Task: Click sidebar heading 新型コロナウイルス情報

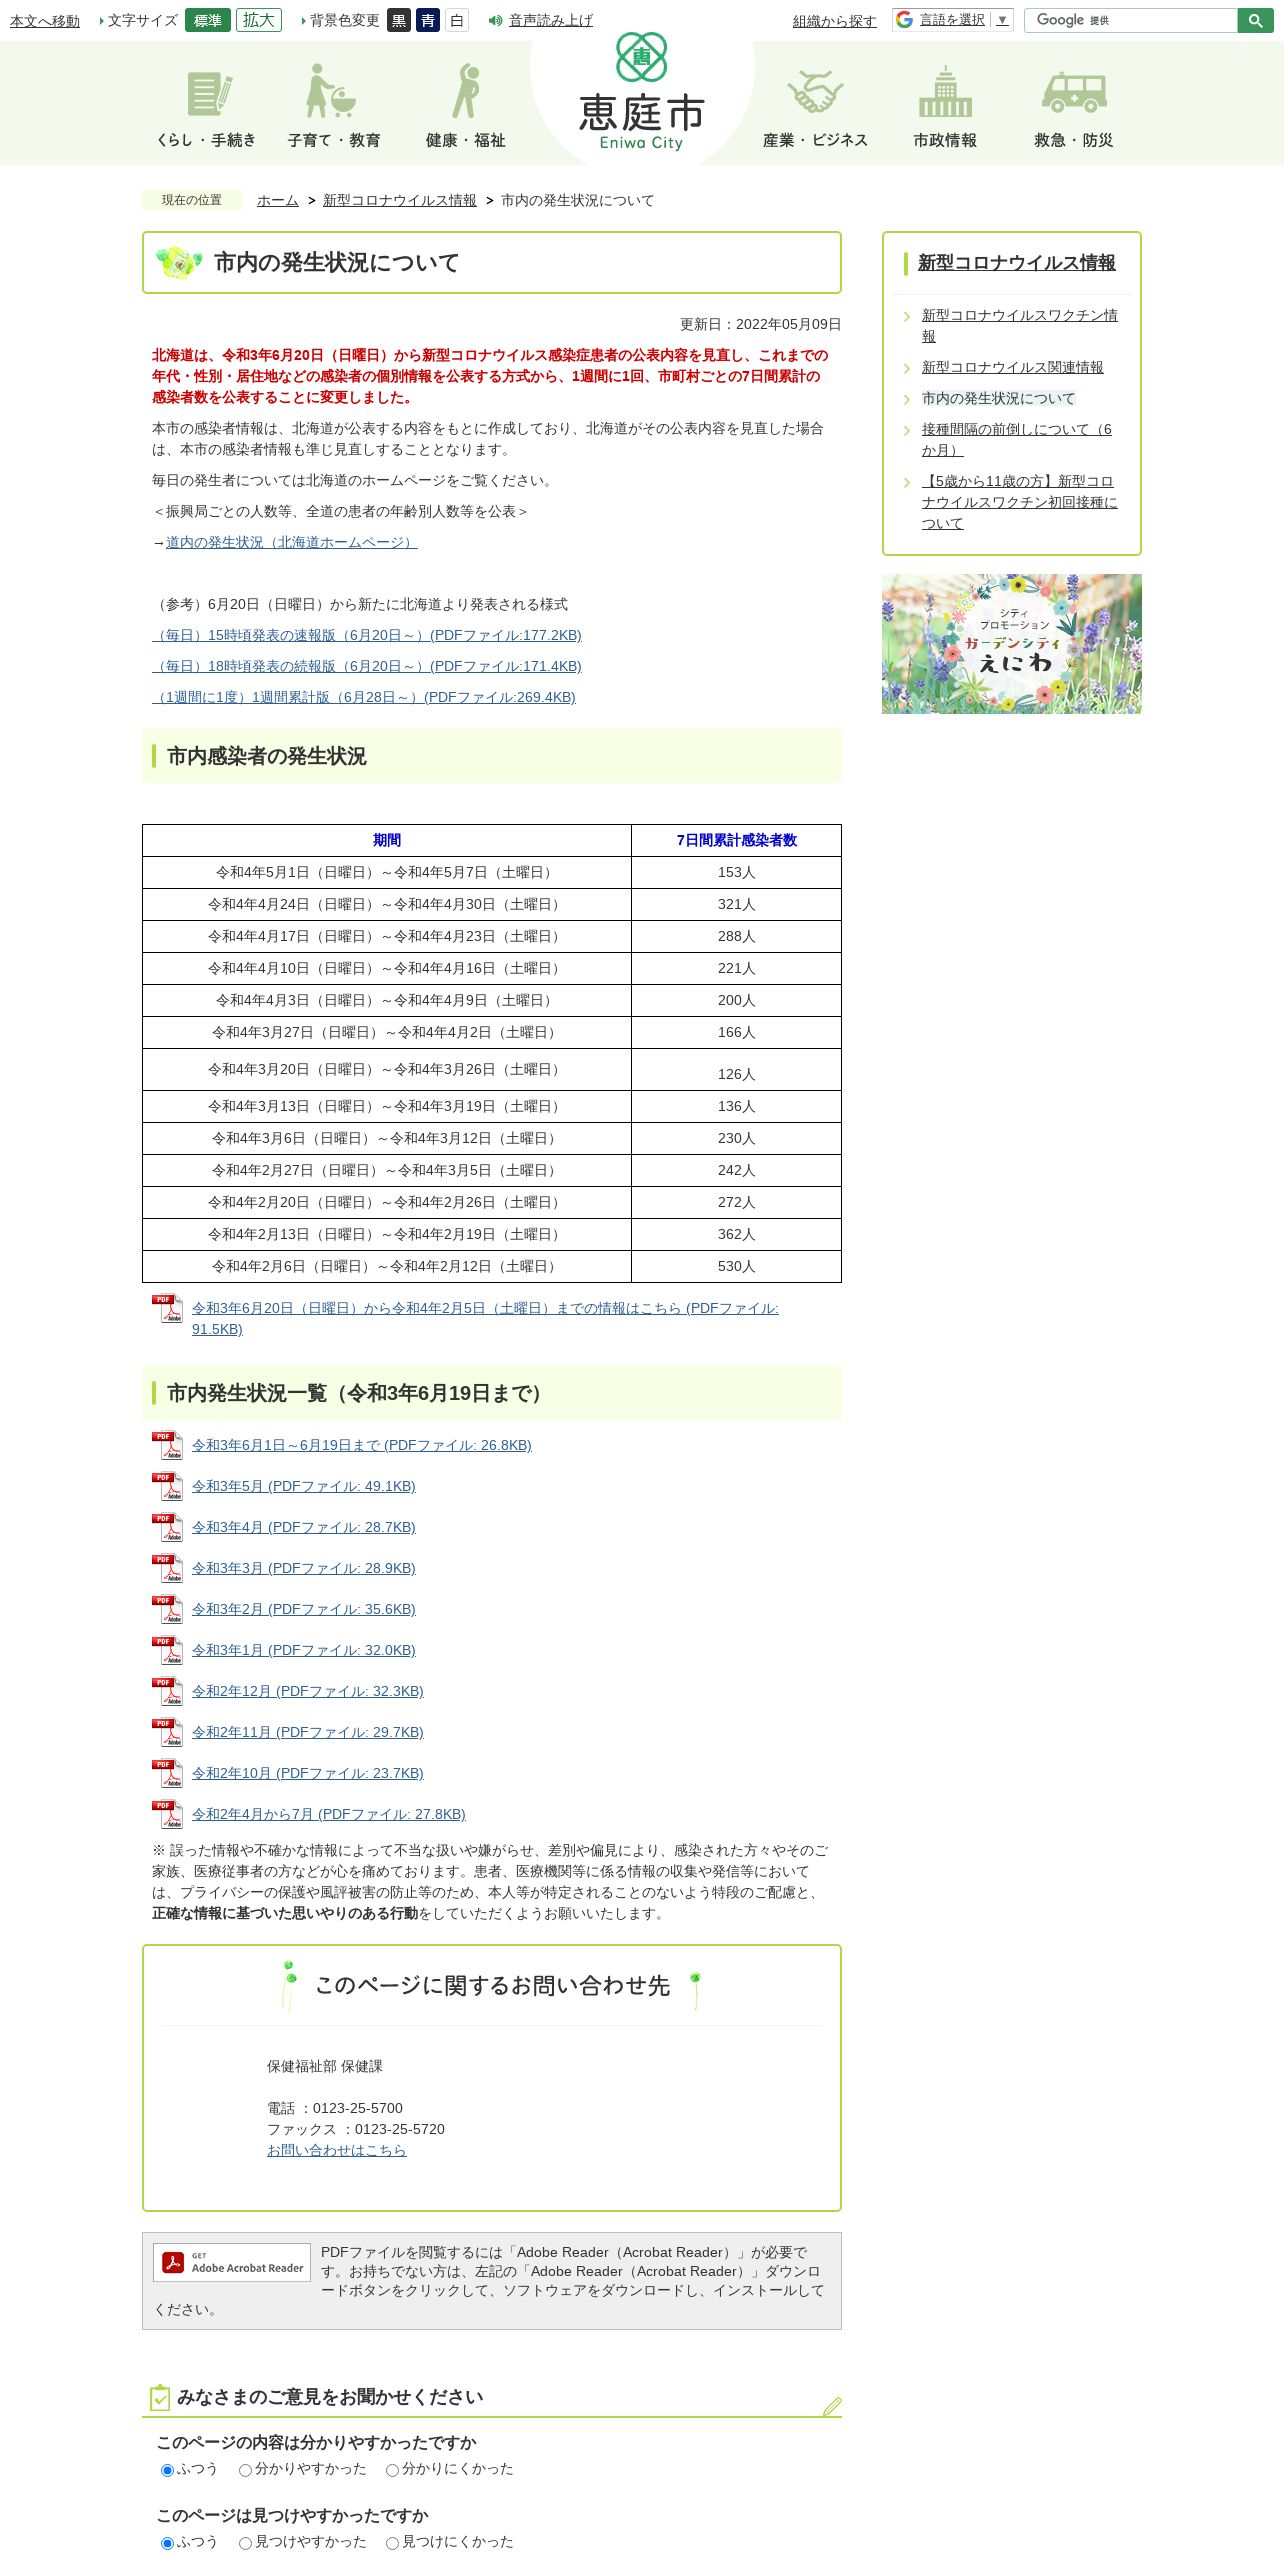Action: [x=1017, y=262]
